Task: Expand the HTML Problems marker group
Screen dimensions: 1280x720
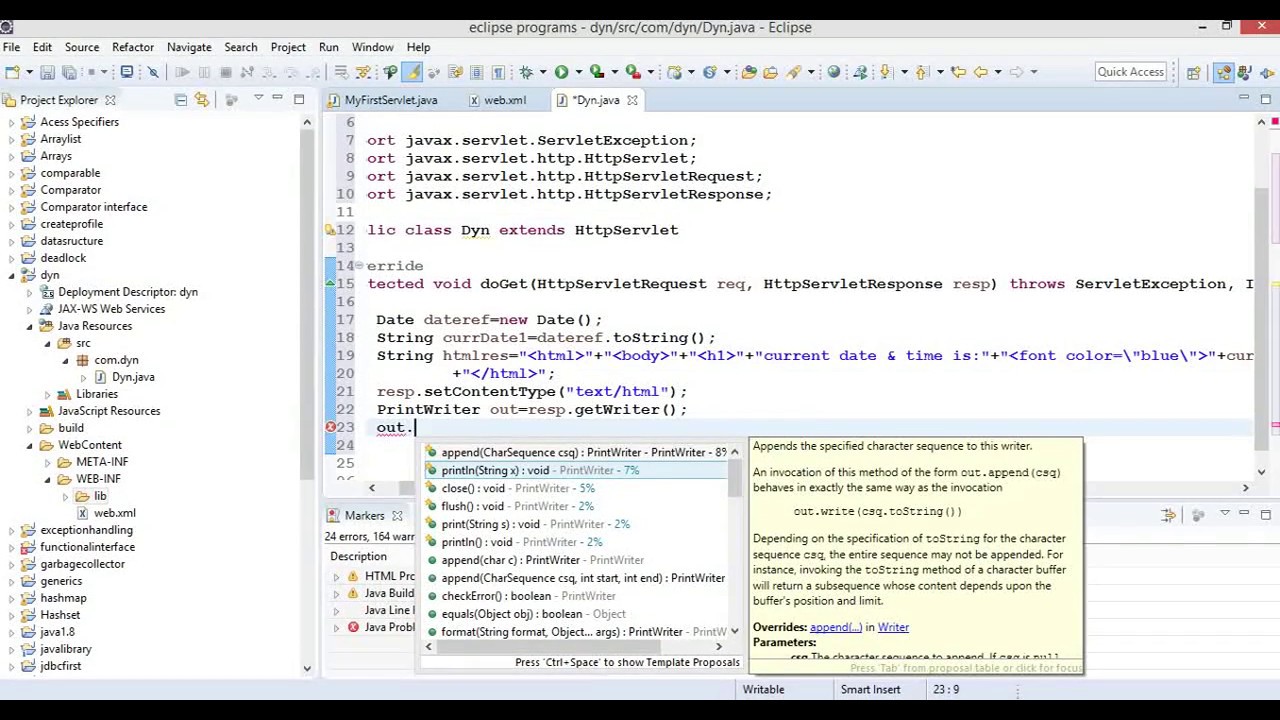Action: click(337, 576)
